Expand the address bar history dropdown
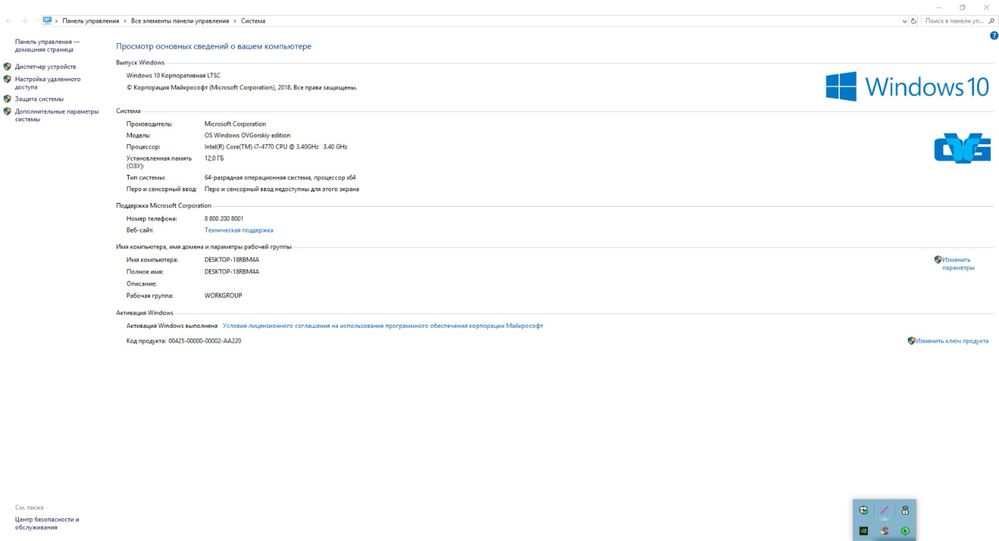999x541 pixels. (x=904, y=21)
